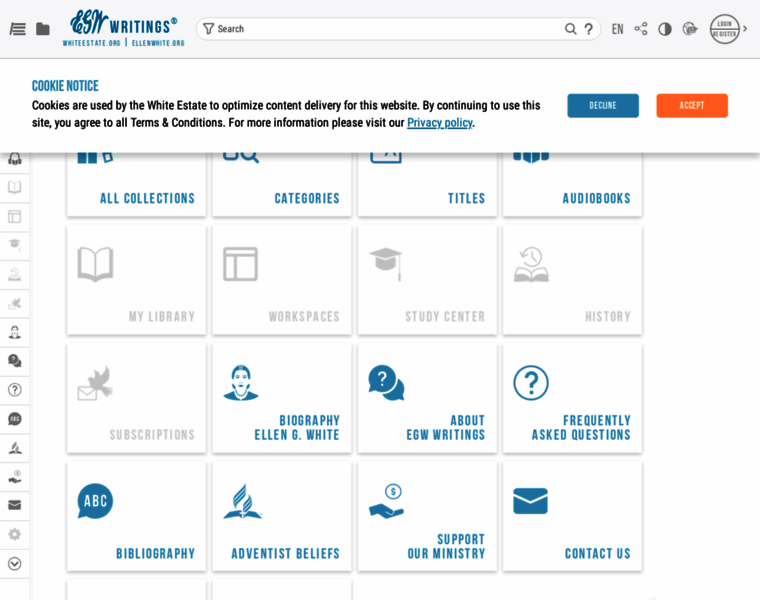Click sidebar dove subscriptions icon
Viewport: 760px width, 600px height.
coord(15,303)
